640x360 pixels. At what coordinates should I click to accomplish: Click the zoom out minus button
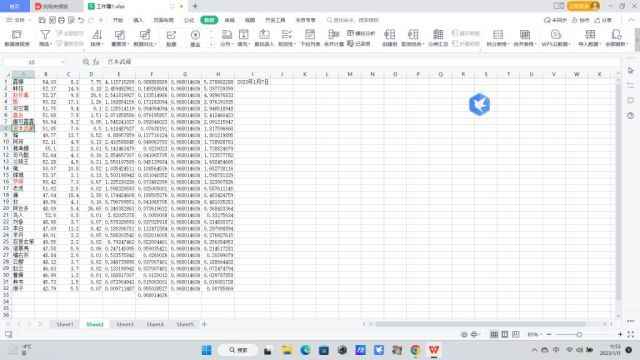click(549, 335)
